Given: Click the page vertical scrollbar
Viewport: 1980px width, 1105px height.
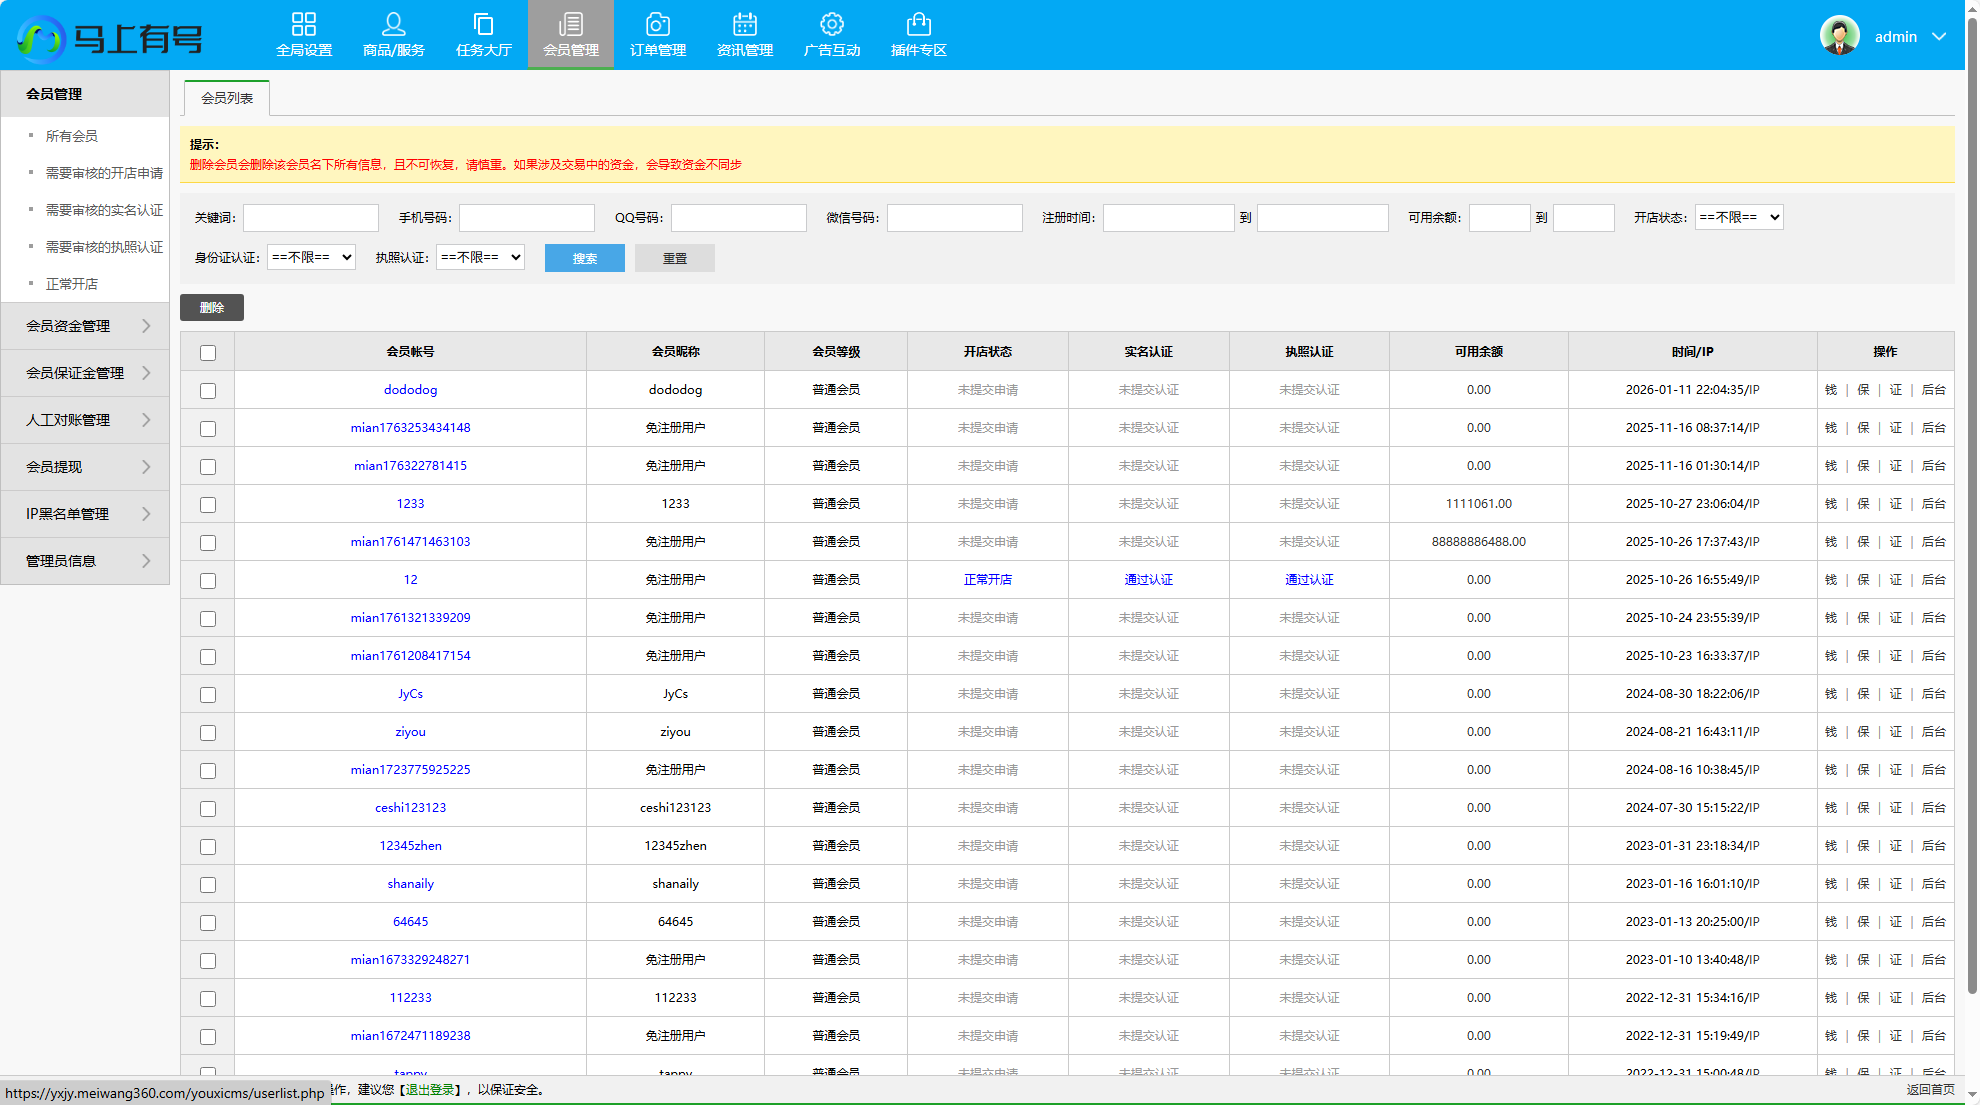Looking at the screenshot, I should tap(1972, 500).
